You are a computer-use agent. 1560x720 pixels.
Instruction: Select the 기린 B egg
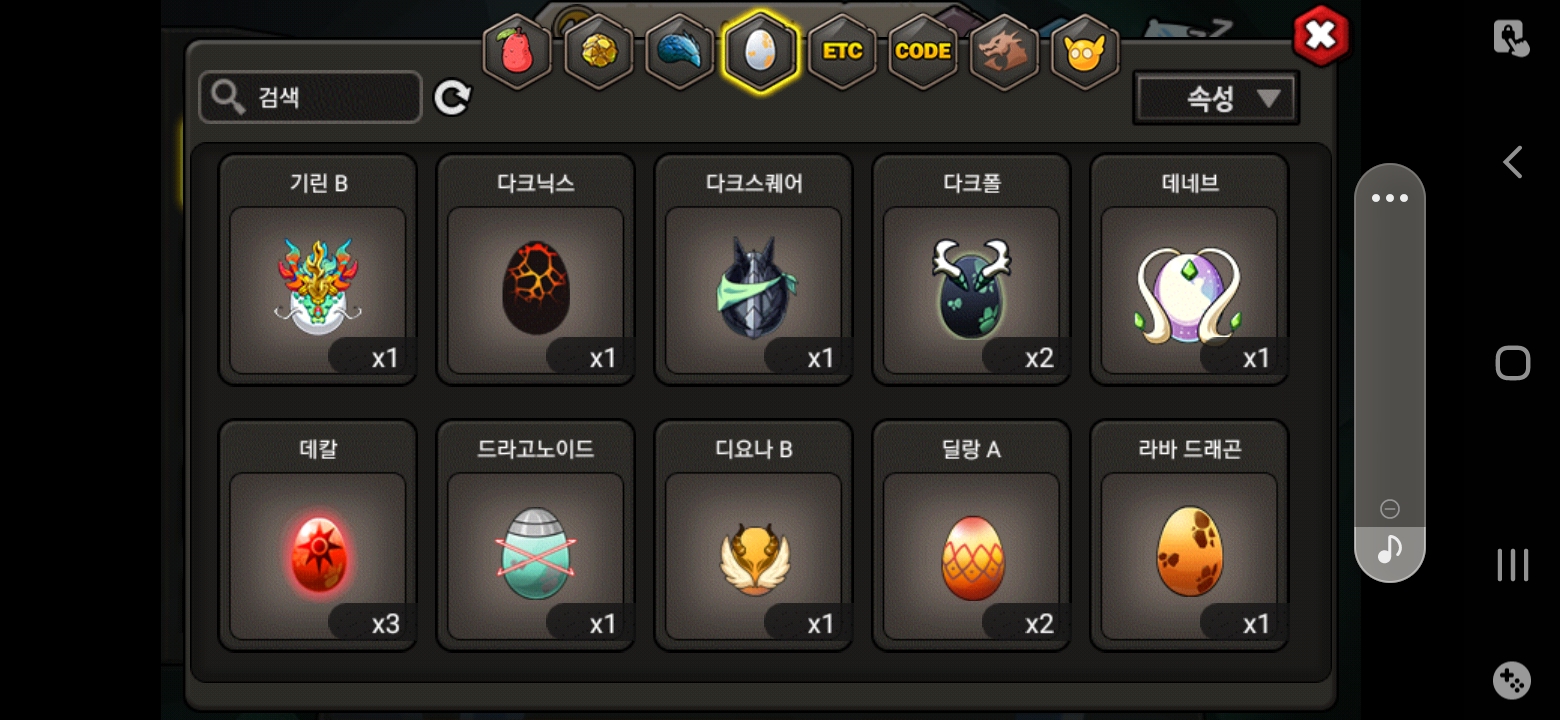pos(318,269)
